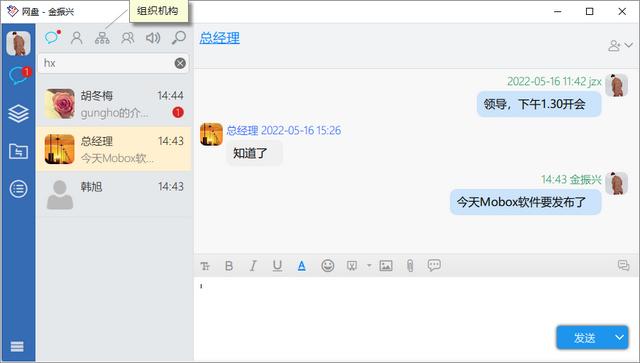The image size is (640, 363).
Task: Click the font size toolbar icon
Action: (x=205, y=266)
